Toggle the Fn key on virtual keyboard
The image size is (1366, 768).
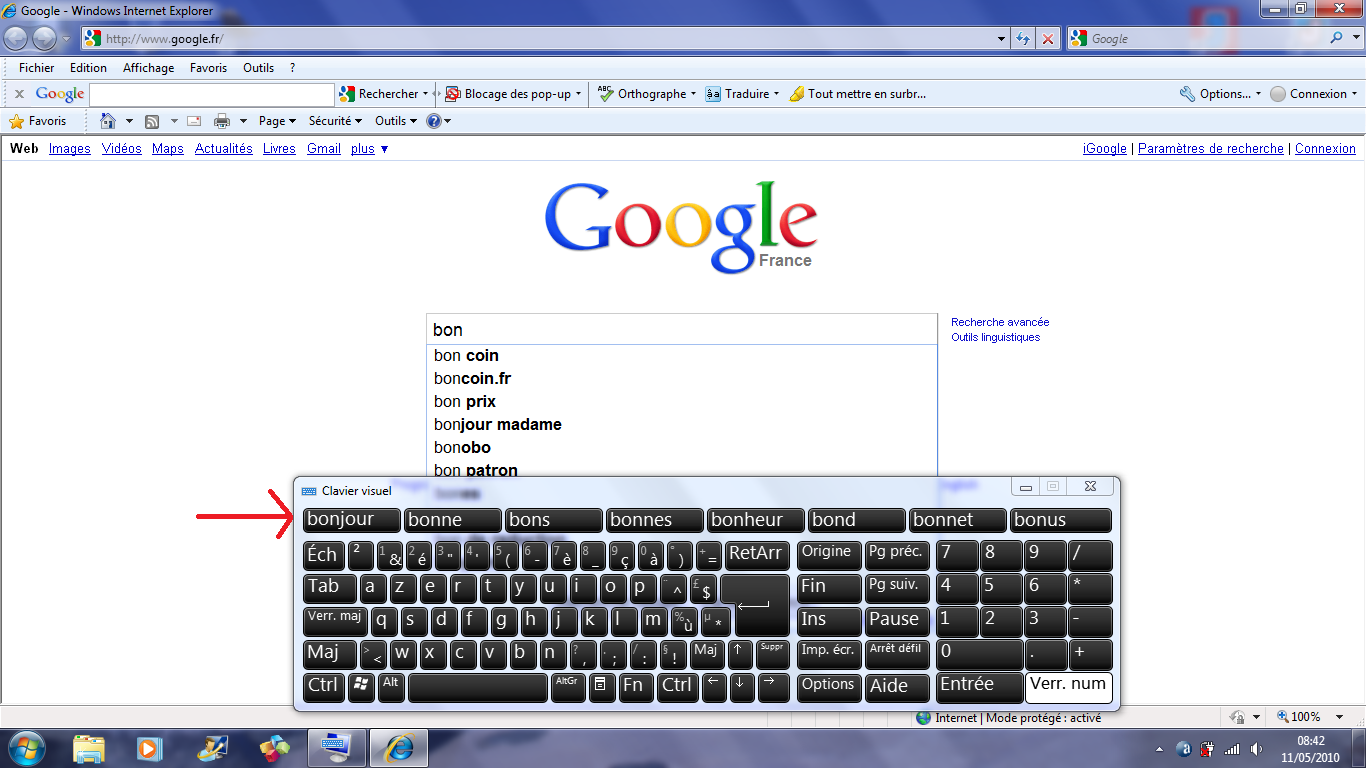[x=634, y=687]
